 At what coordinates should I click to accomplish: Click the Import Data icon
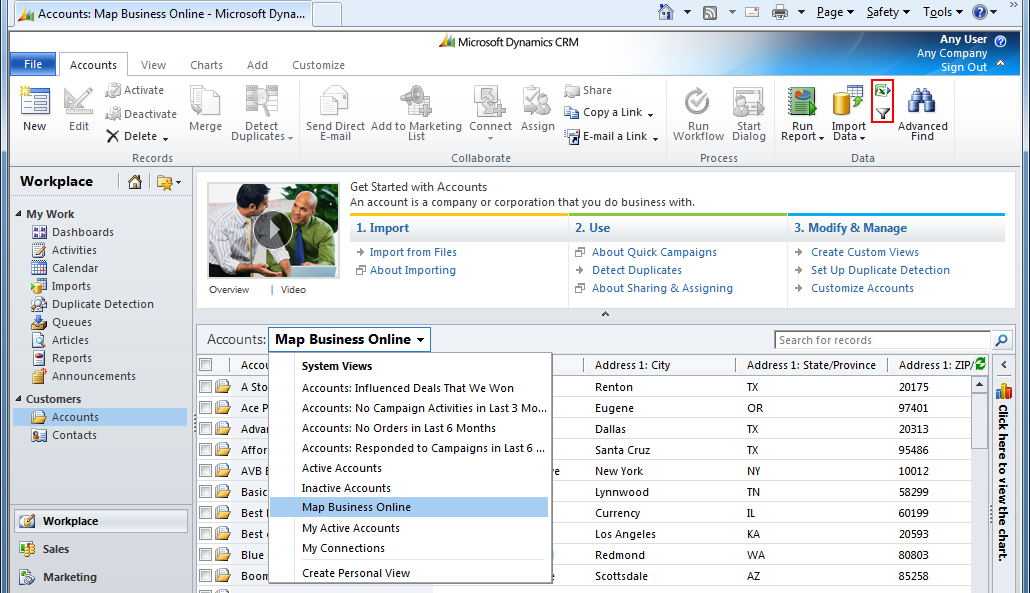[x=848, y=102]
